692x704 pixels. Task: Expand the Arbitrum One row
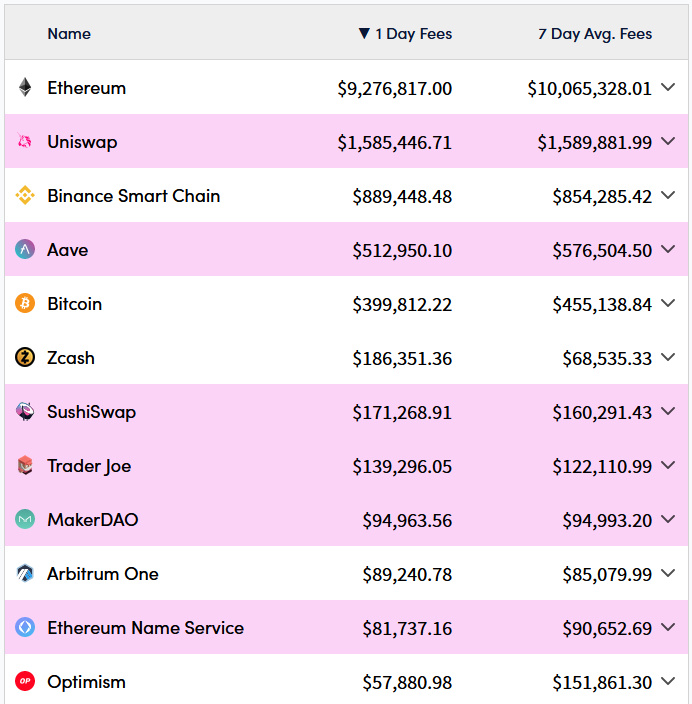669,574
